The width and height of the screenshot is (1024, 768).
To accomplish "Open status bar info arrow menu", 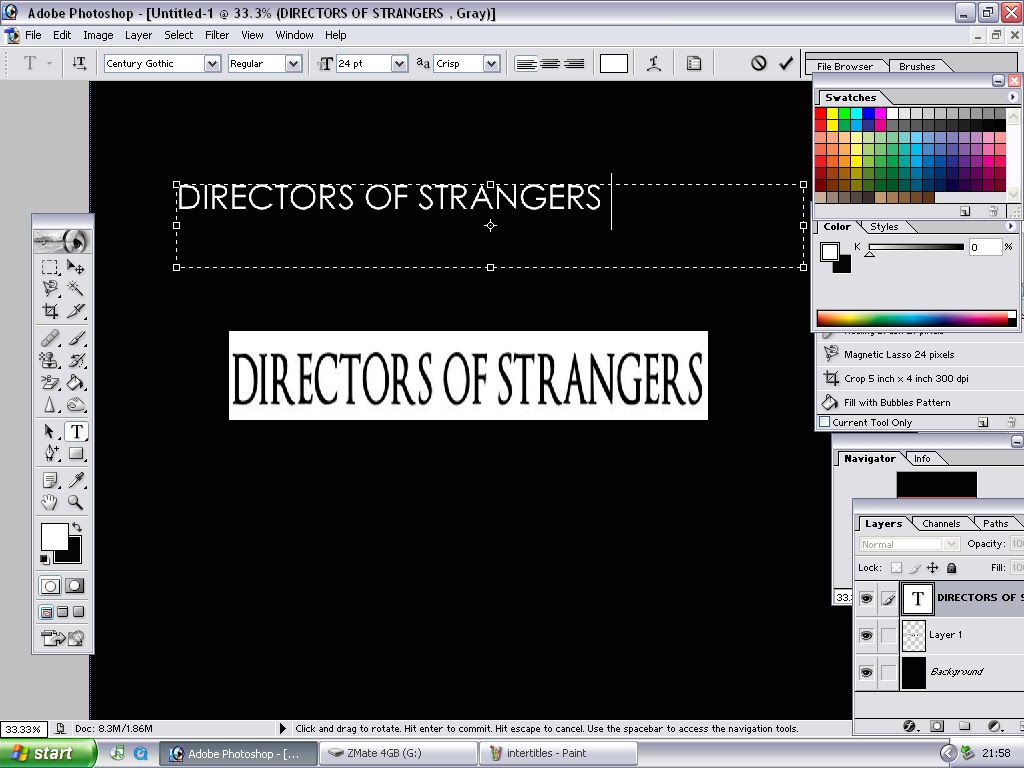I will point(282,728).
